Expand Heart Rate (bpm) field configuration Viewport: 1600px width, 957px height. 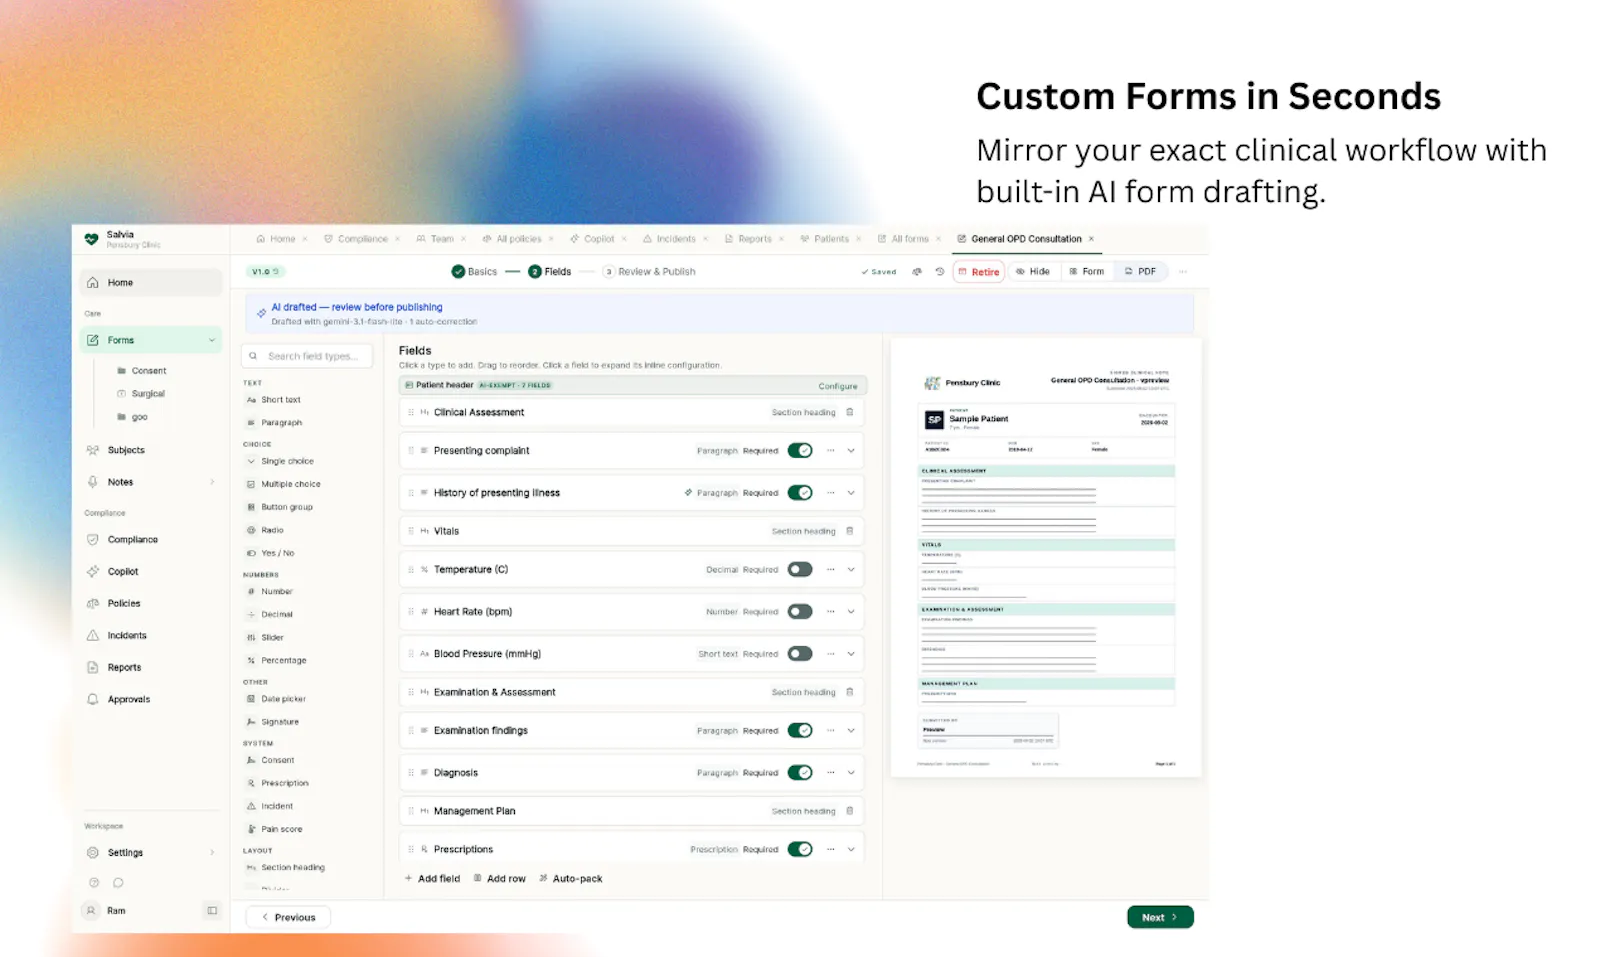click(851, 612)
